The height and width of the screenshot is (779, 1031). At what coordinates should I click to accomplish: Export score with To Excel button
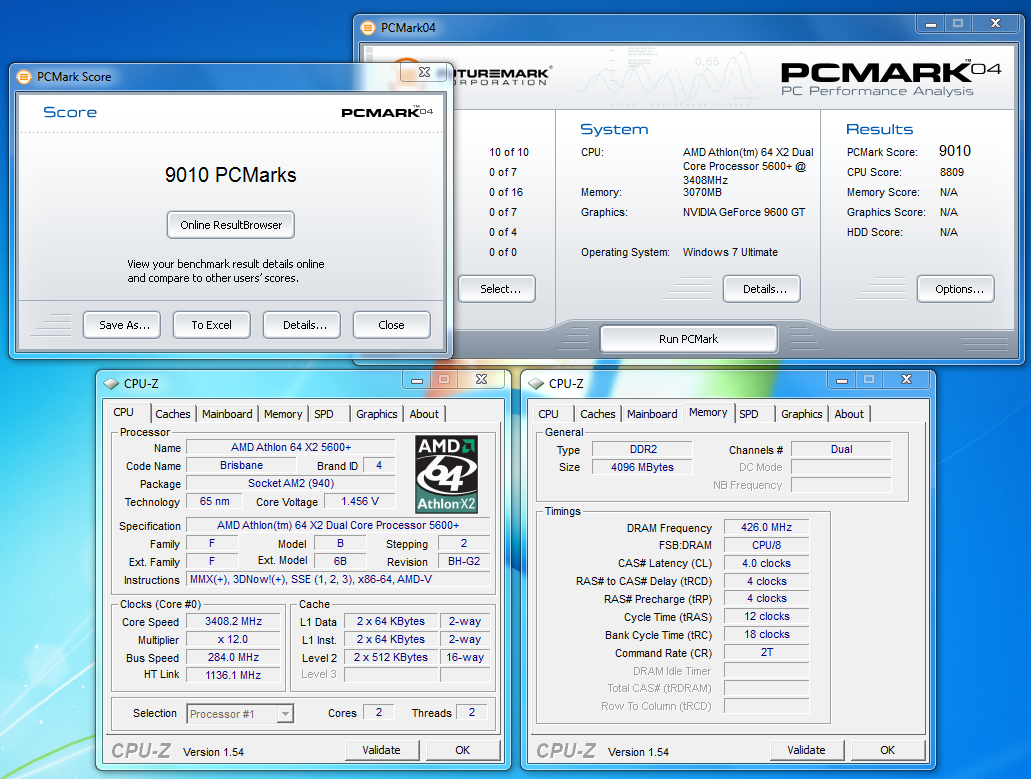pyautogui.click(x=212, y=325)
